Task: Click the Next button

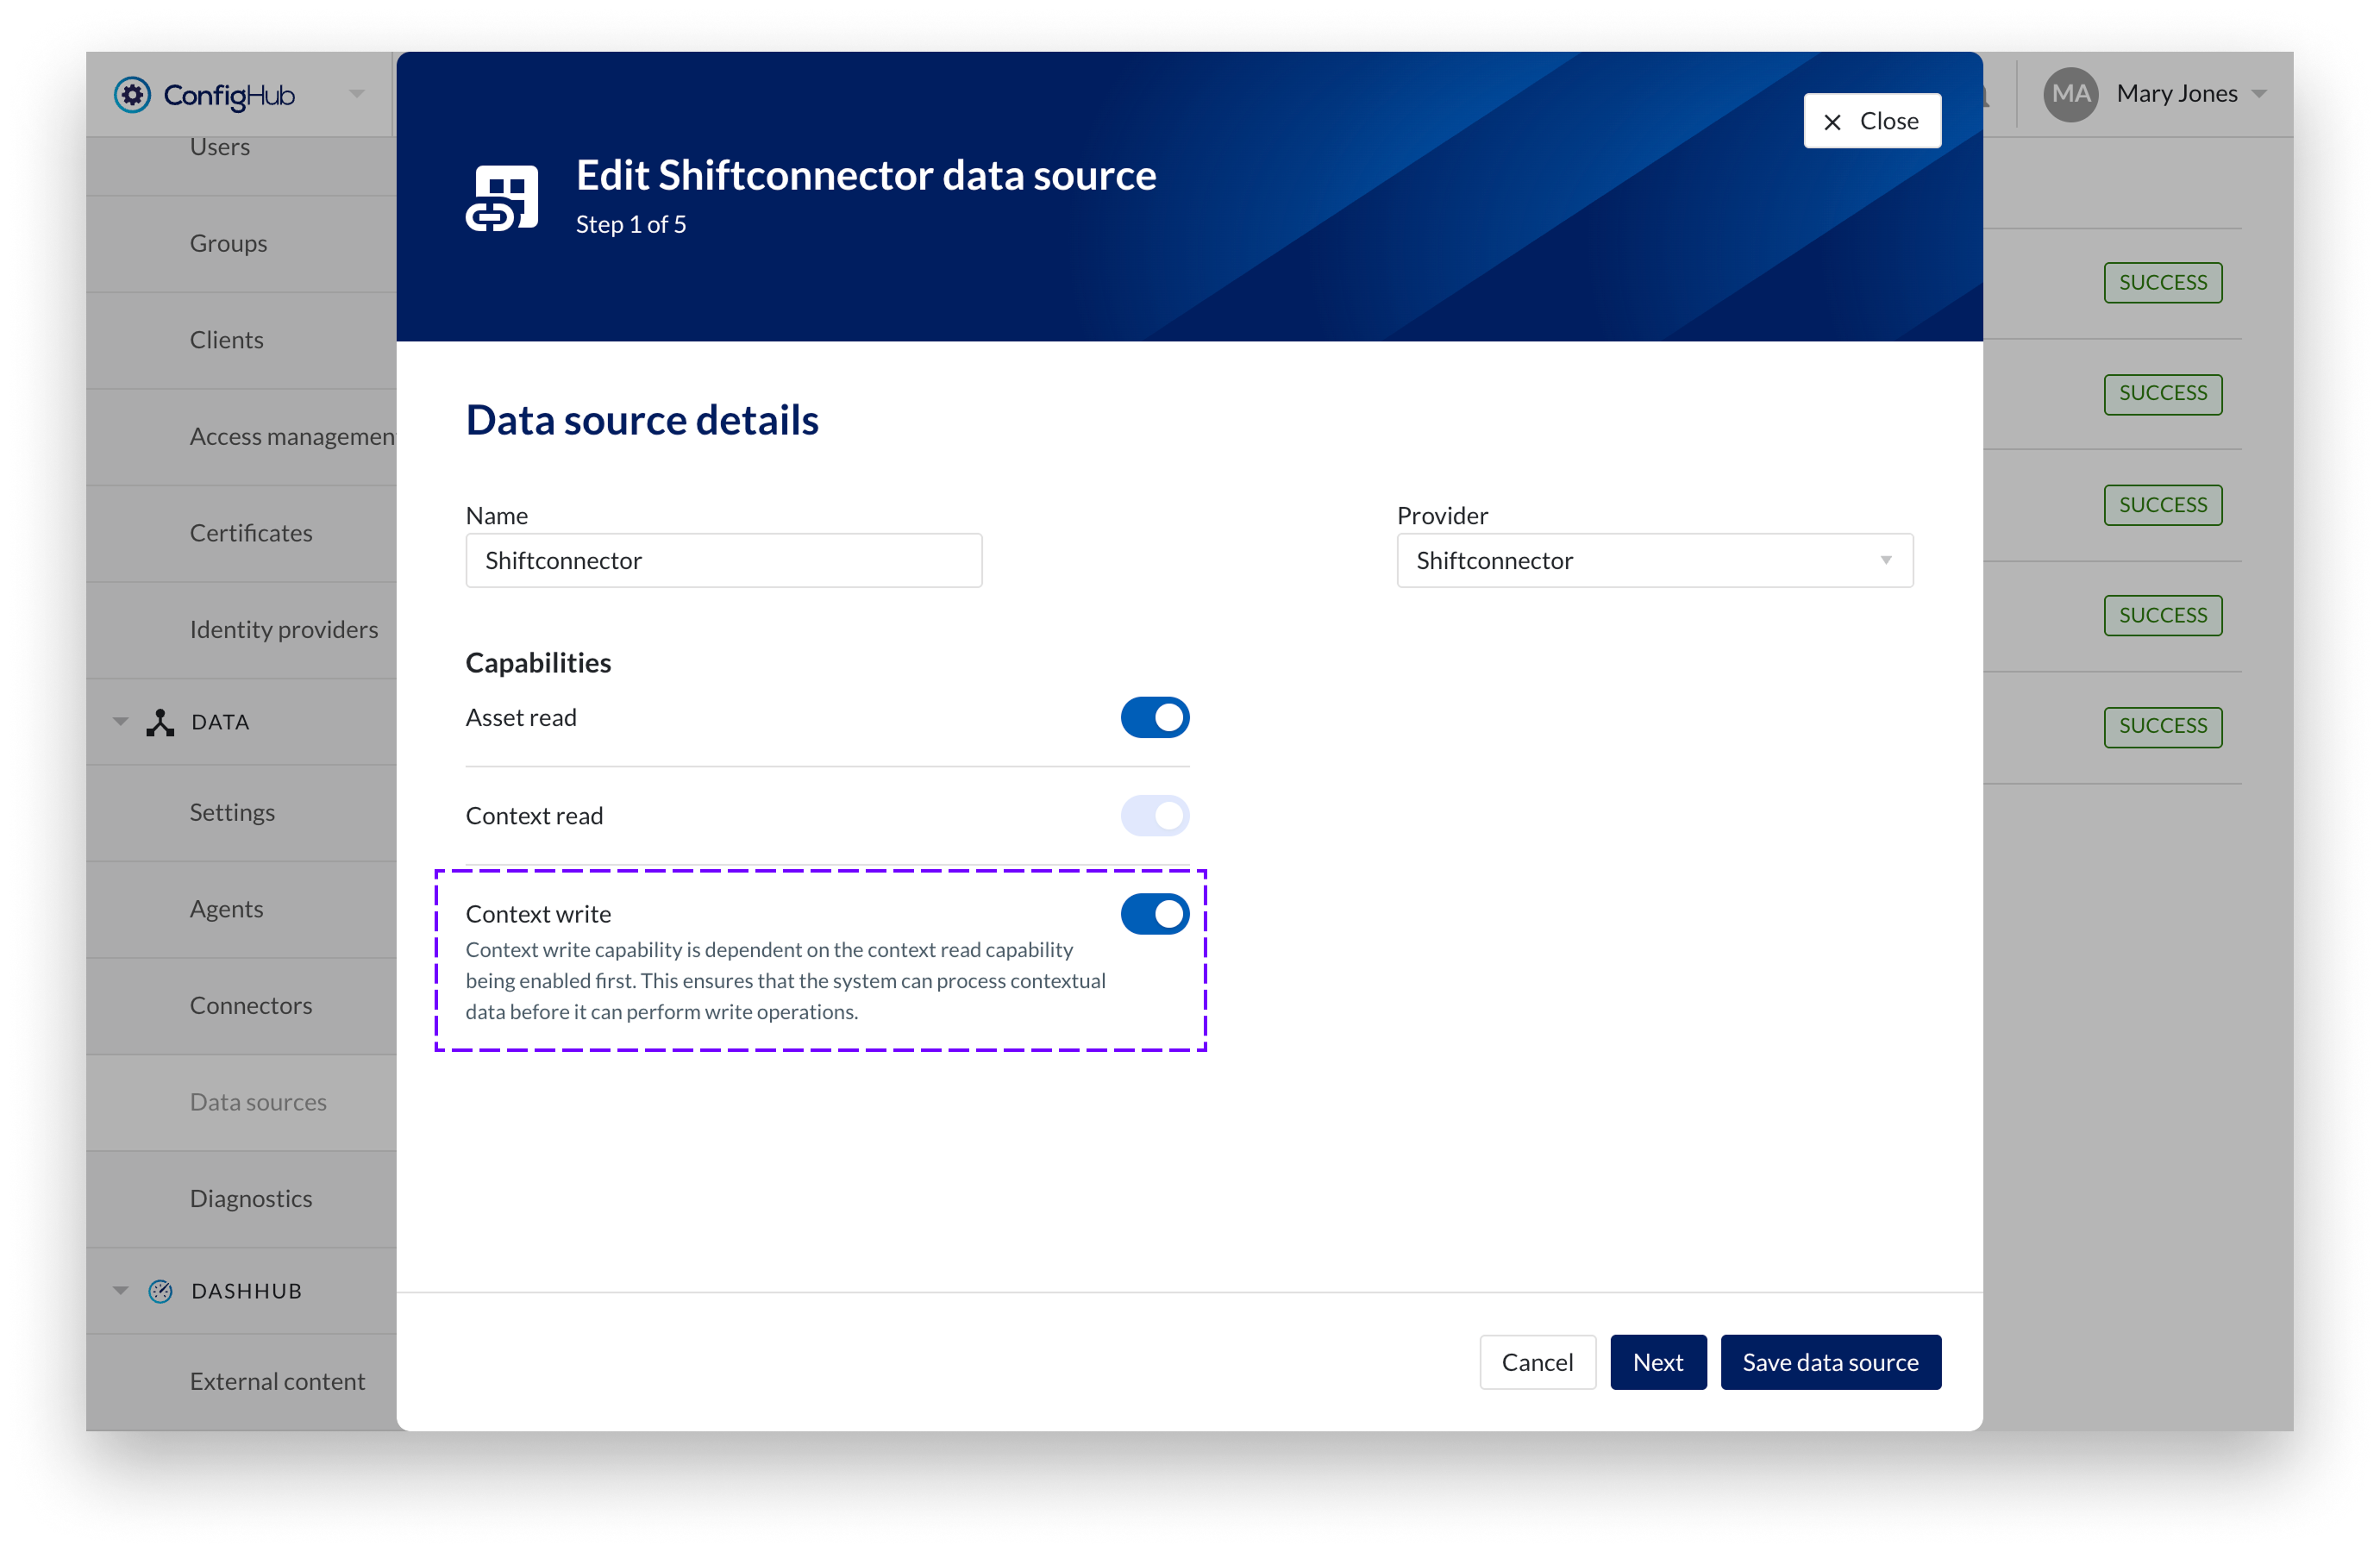Action: (x=1657, y=1362)
